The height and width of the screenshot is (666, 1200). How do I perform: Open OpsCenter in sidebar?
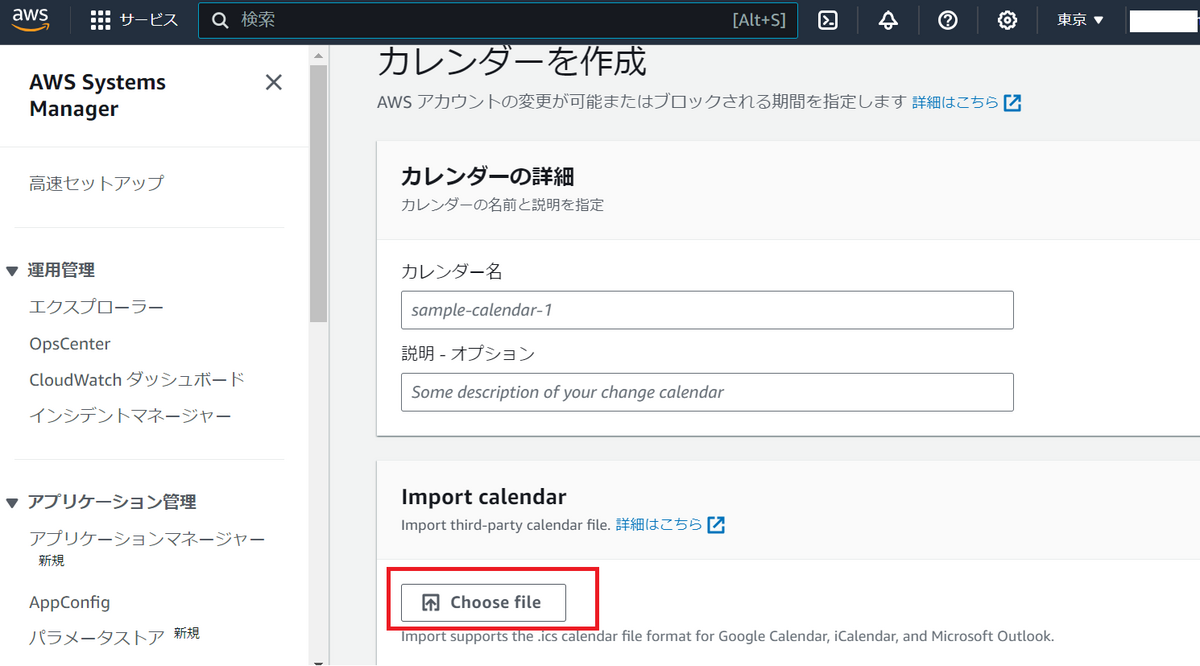tap(70, 344)
